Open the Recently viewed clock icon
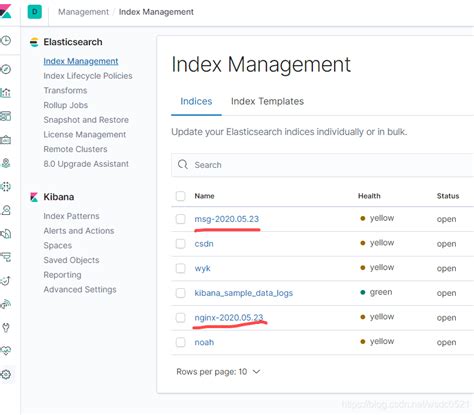 (x=6, y=41)
